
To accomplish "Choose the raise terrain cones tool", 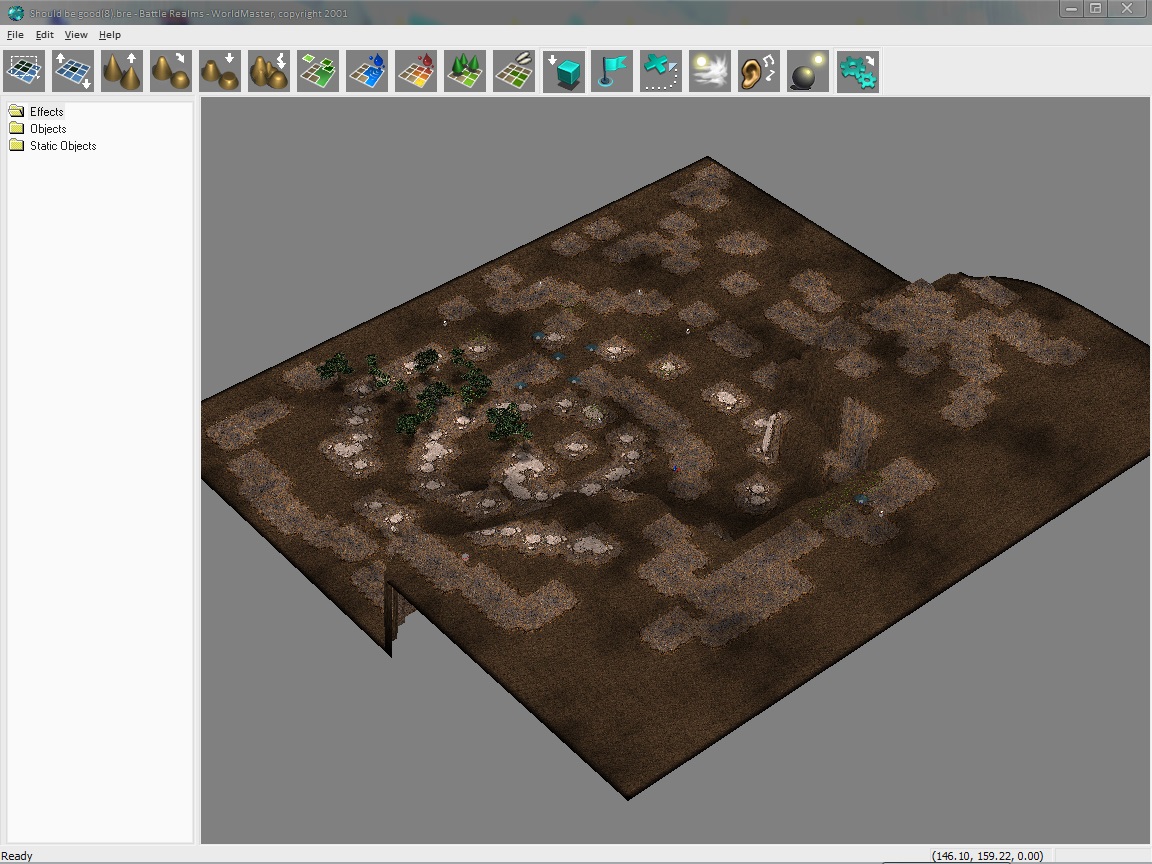I will coord(122,71).
